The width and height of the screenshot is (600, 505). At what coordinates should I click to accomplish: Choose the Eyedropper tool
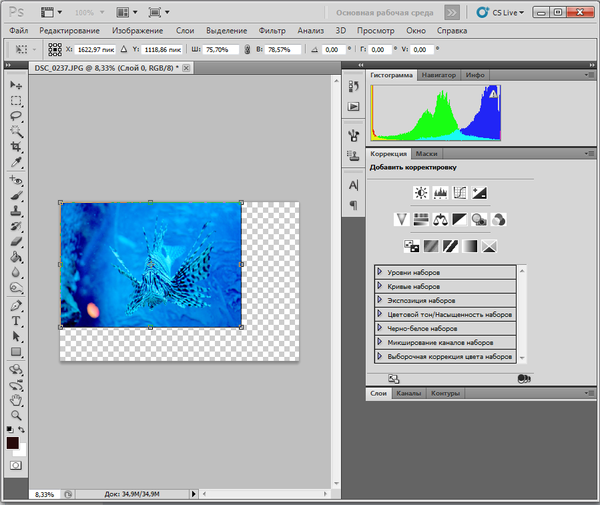pyautogui.click(x=16, y=162)
